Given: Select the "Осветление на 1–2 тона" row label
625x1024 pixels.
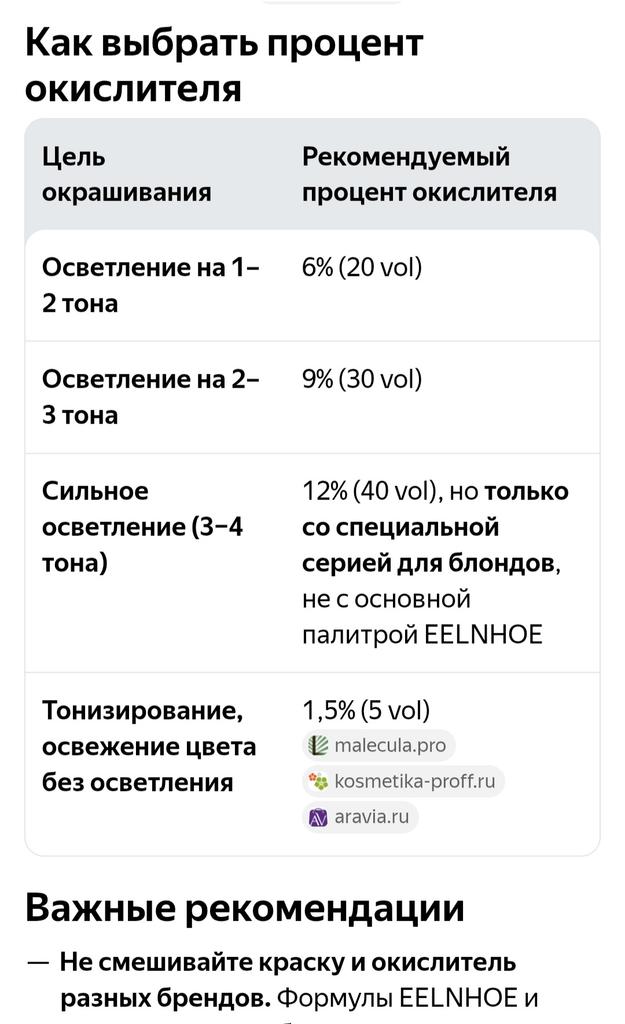Looking at the screenshot, I should 151,285.
